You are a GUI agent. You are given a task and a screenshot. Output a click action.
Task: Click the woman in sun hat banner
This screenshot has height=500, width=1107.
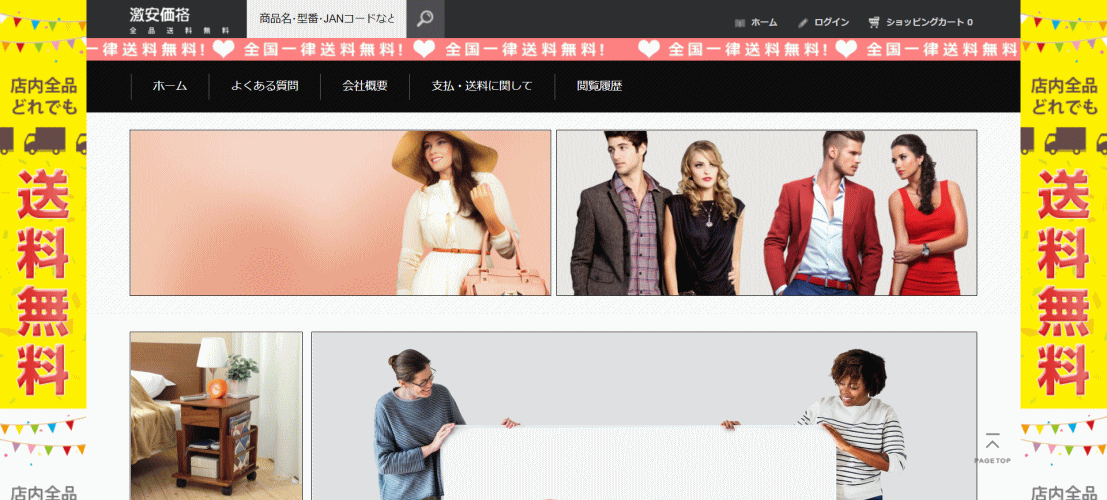pos(340,212)
